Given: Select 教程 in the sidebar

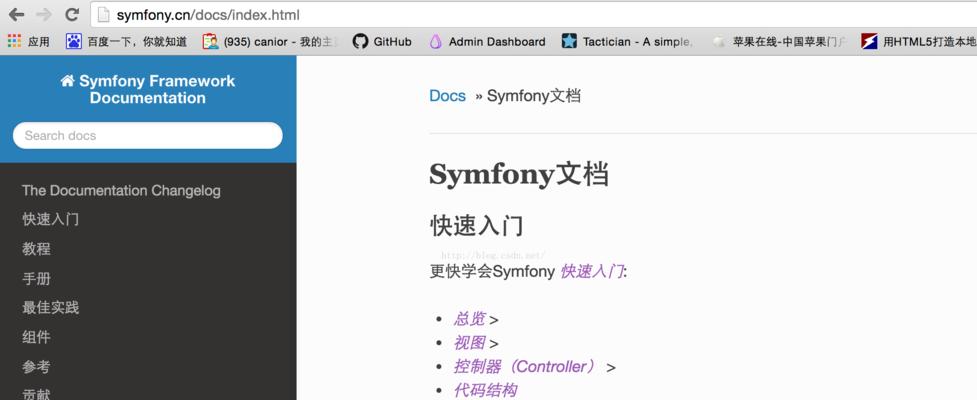Looking at the screenshot, I should point(36,249).
